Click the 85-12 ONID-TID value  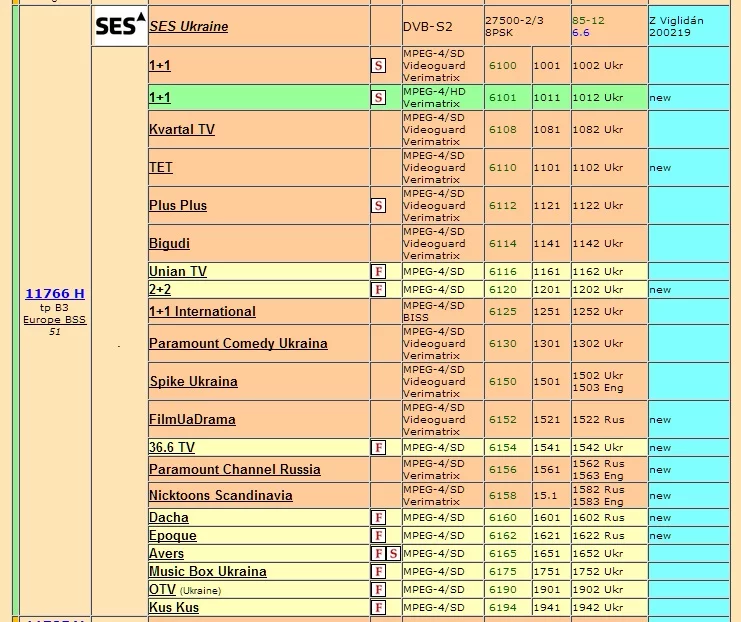pos(588,20)
